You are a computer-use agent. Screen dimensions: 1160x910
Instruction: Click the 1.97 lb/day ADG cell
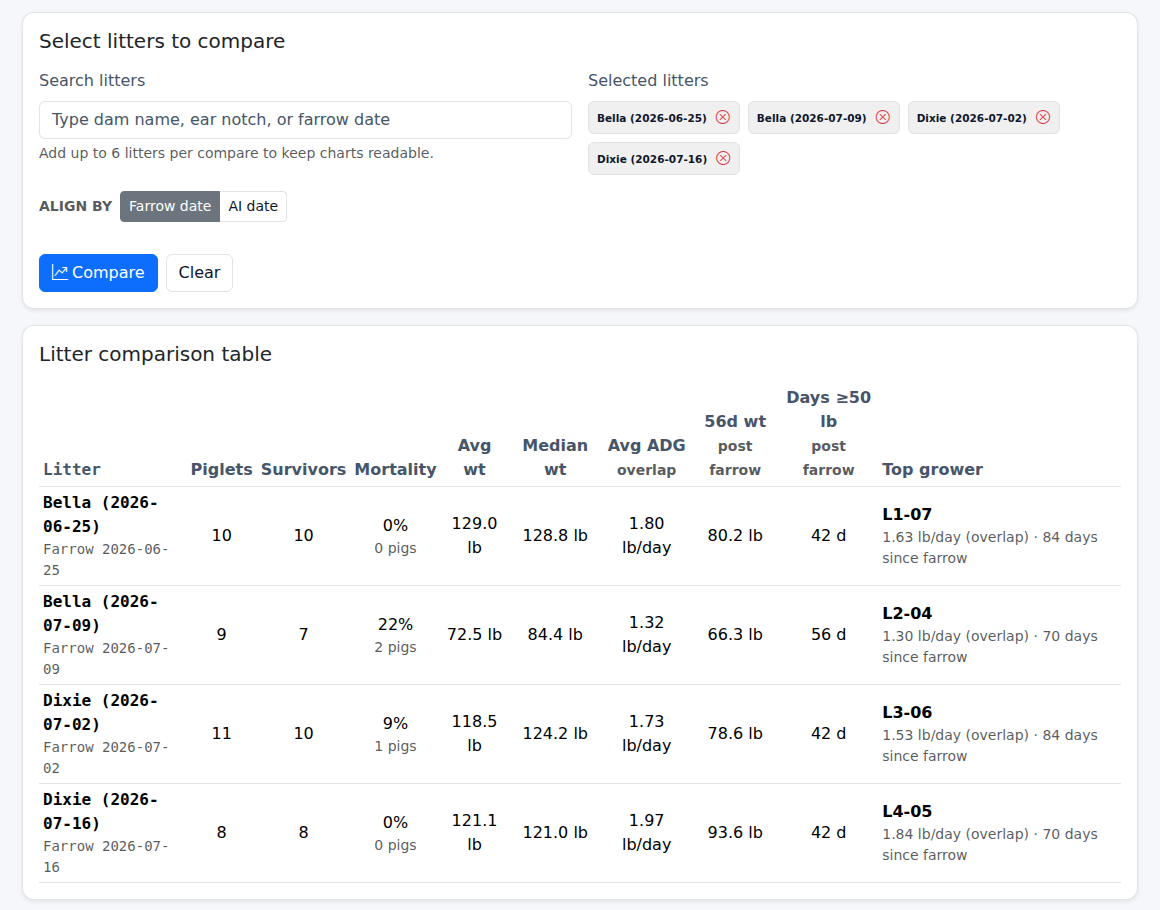(646, 833)
